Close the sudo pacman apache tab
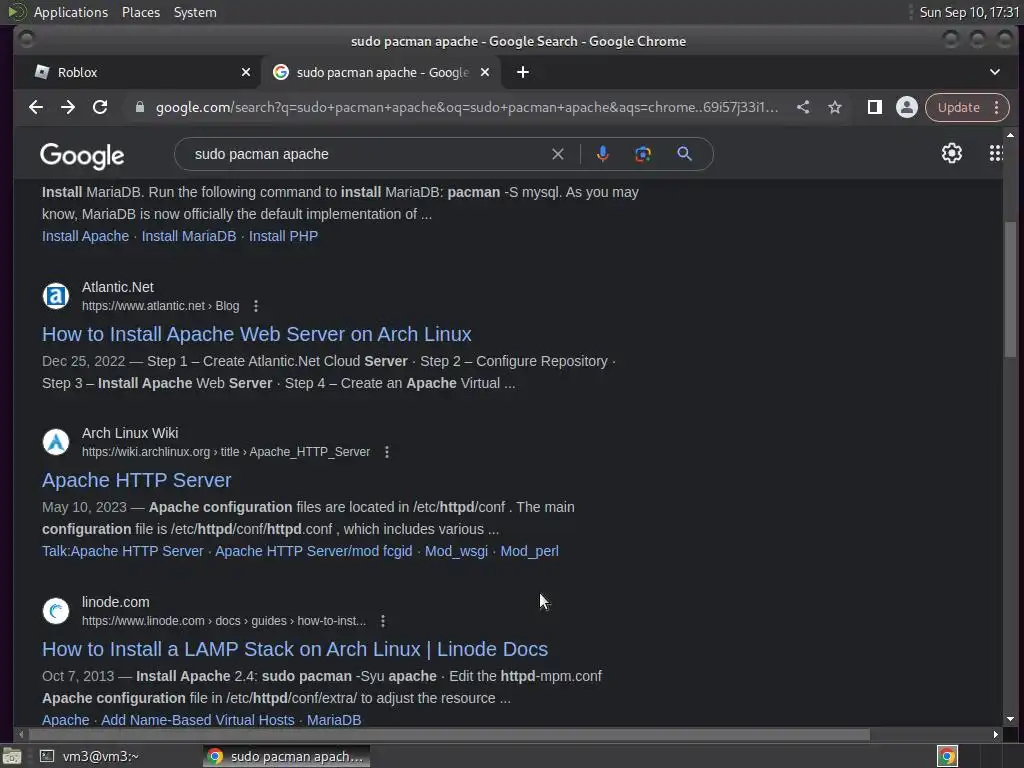The height and width of the screenshot is (768, 1024). (485, 72)
